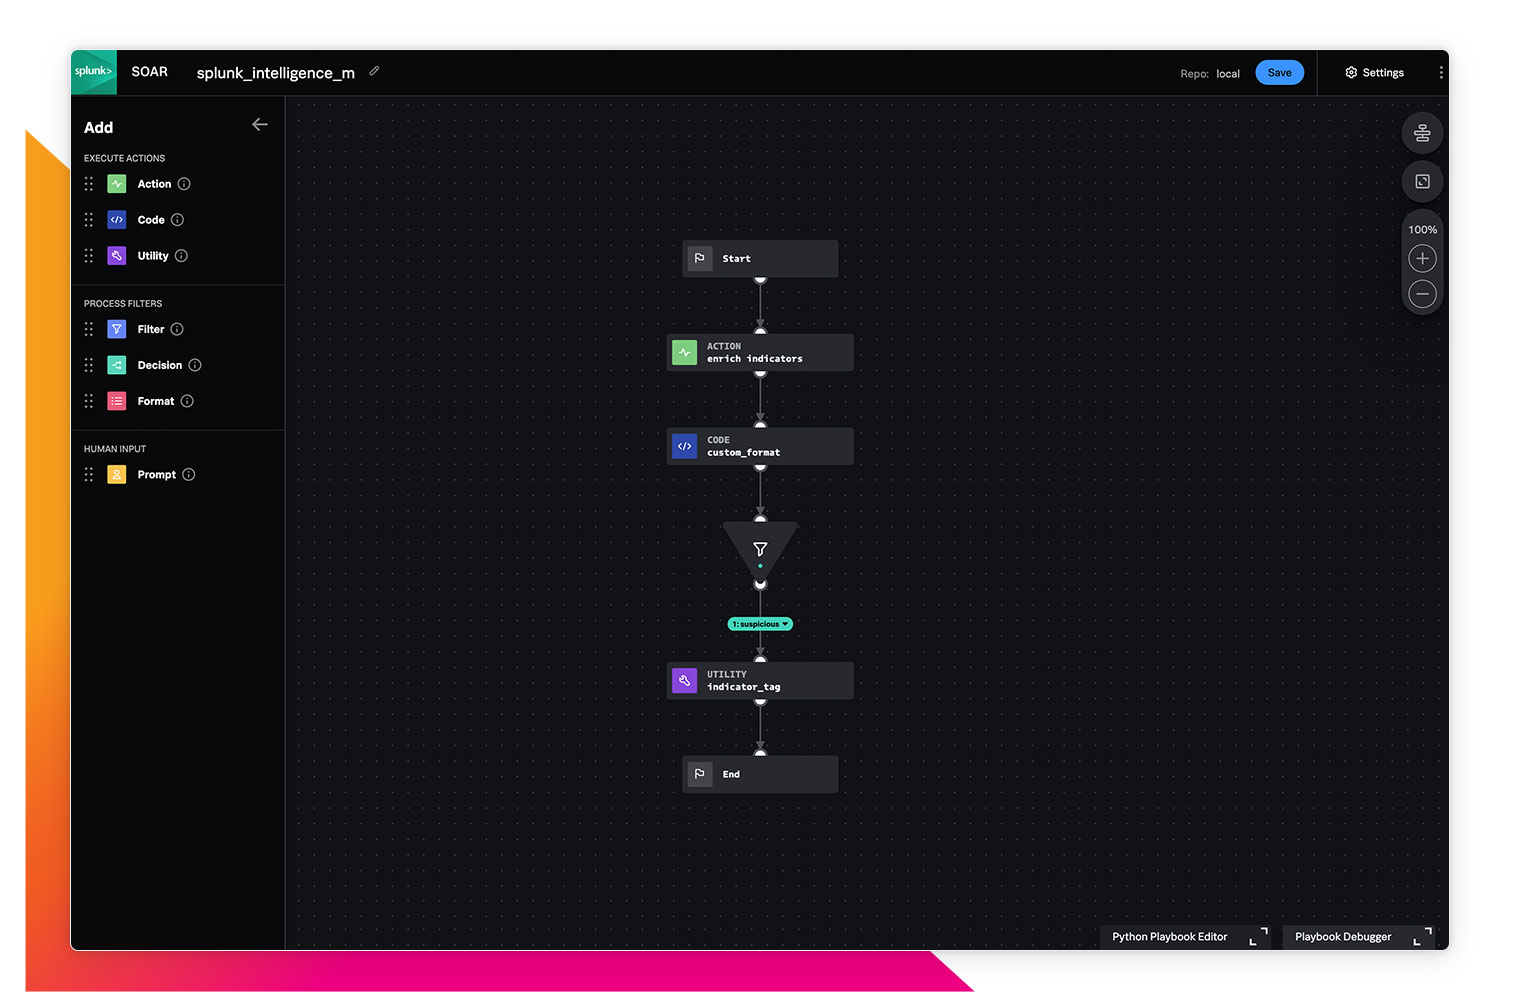Open the suspicious filter condition dropdown
The image size is (1520, 1000).
pyautogui.click(x=760, y=624)
